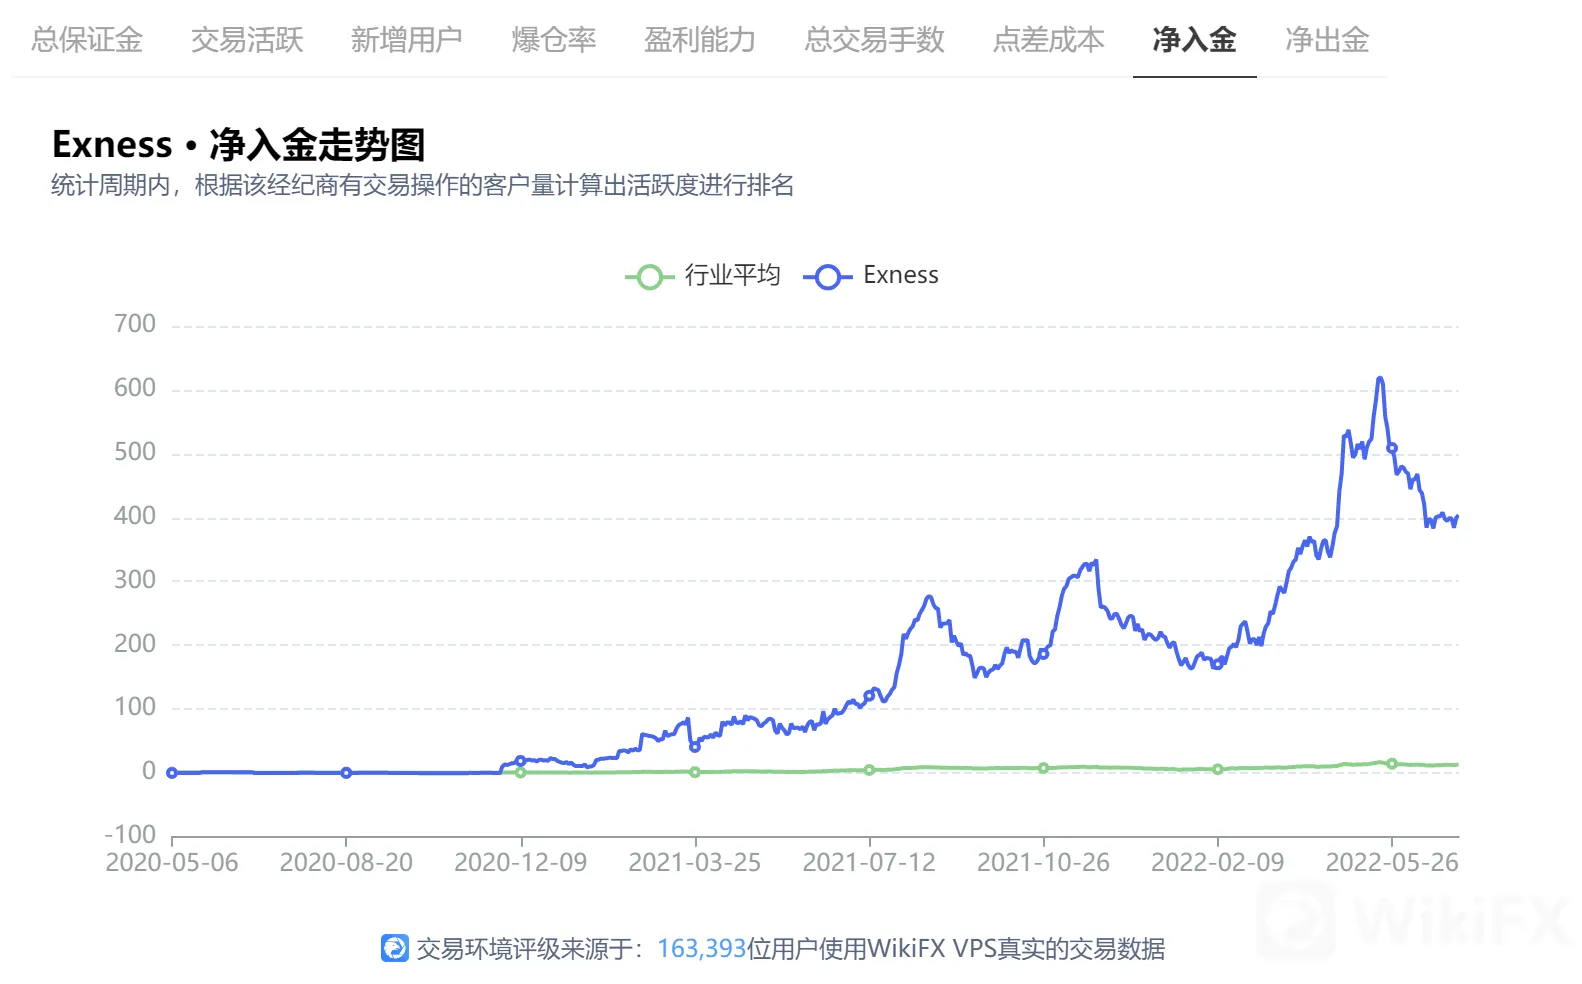Viewport: 1582px width, 984px height.
Task: Select the 净入金 tab
Action: [x=1195, y=40]
